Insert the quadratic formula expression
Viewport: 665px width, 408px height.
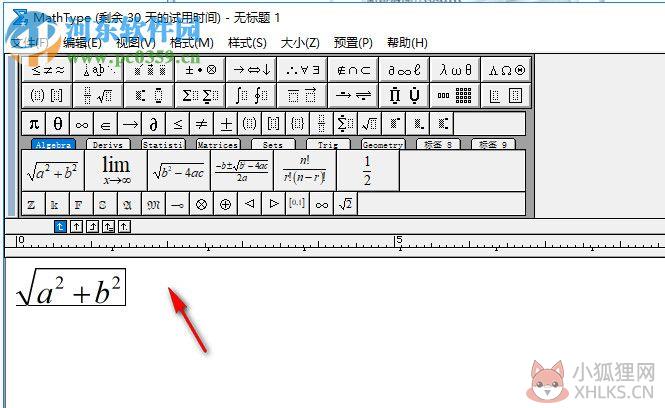242,170
